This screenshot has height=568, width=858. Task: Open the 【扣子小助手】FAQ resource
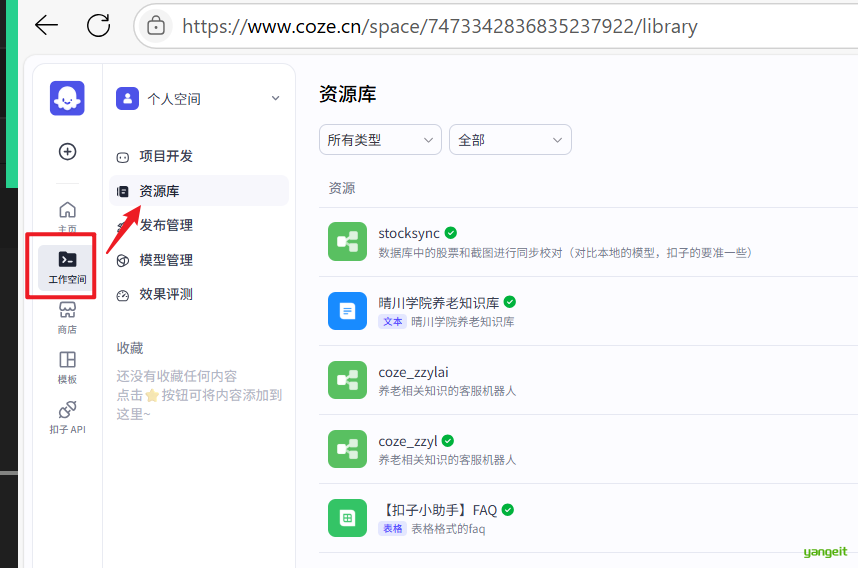coord(438,510)
